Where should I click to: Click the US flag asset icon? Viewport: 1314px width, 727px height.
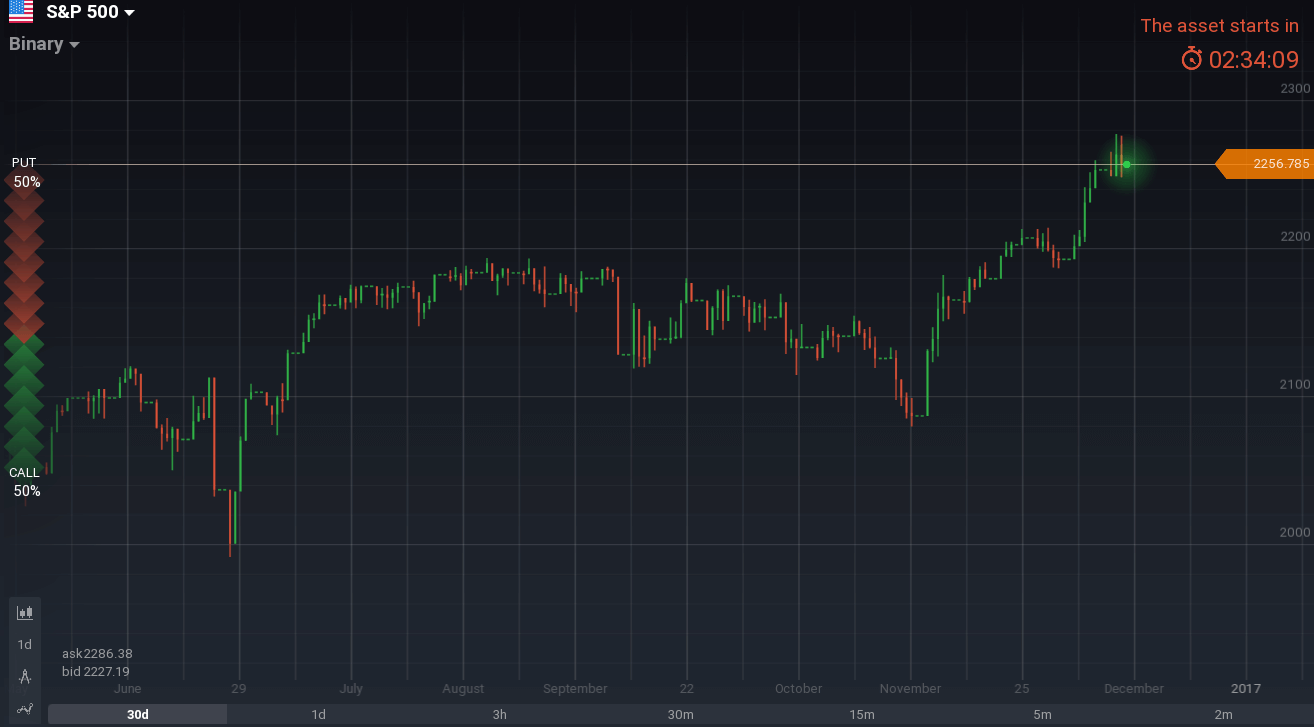coord(21,12)
